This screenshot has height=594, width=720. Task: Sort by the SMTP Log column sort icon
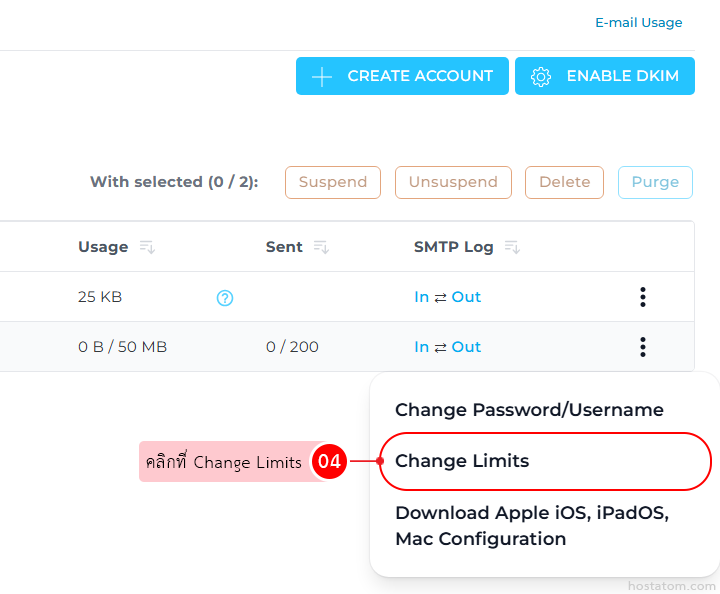(x=512, y=247)
